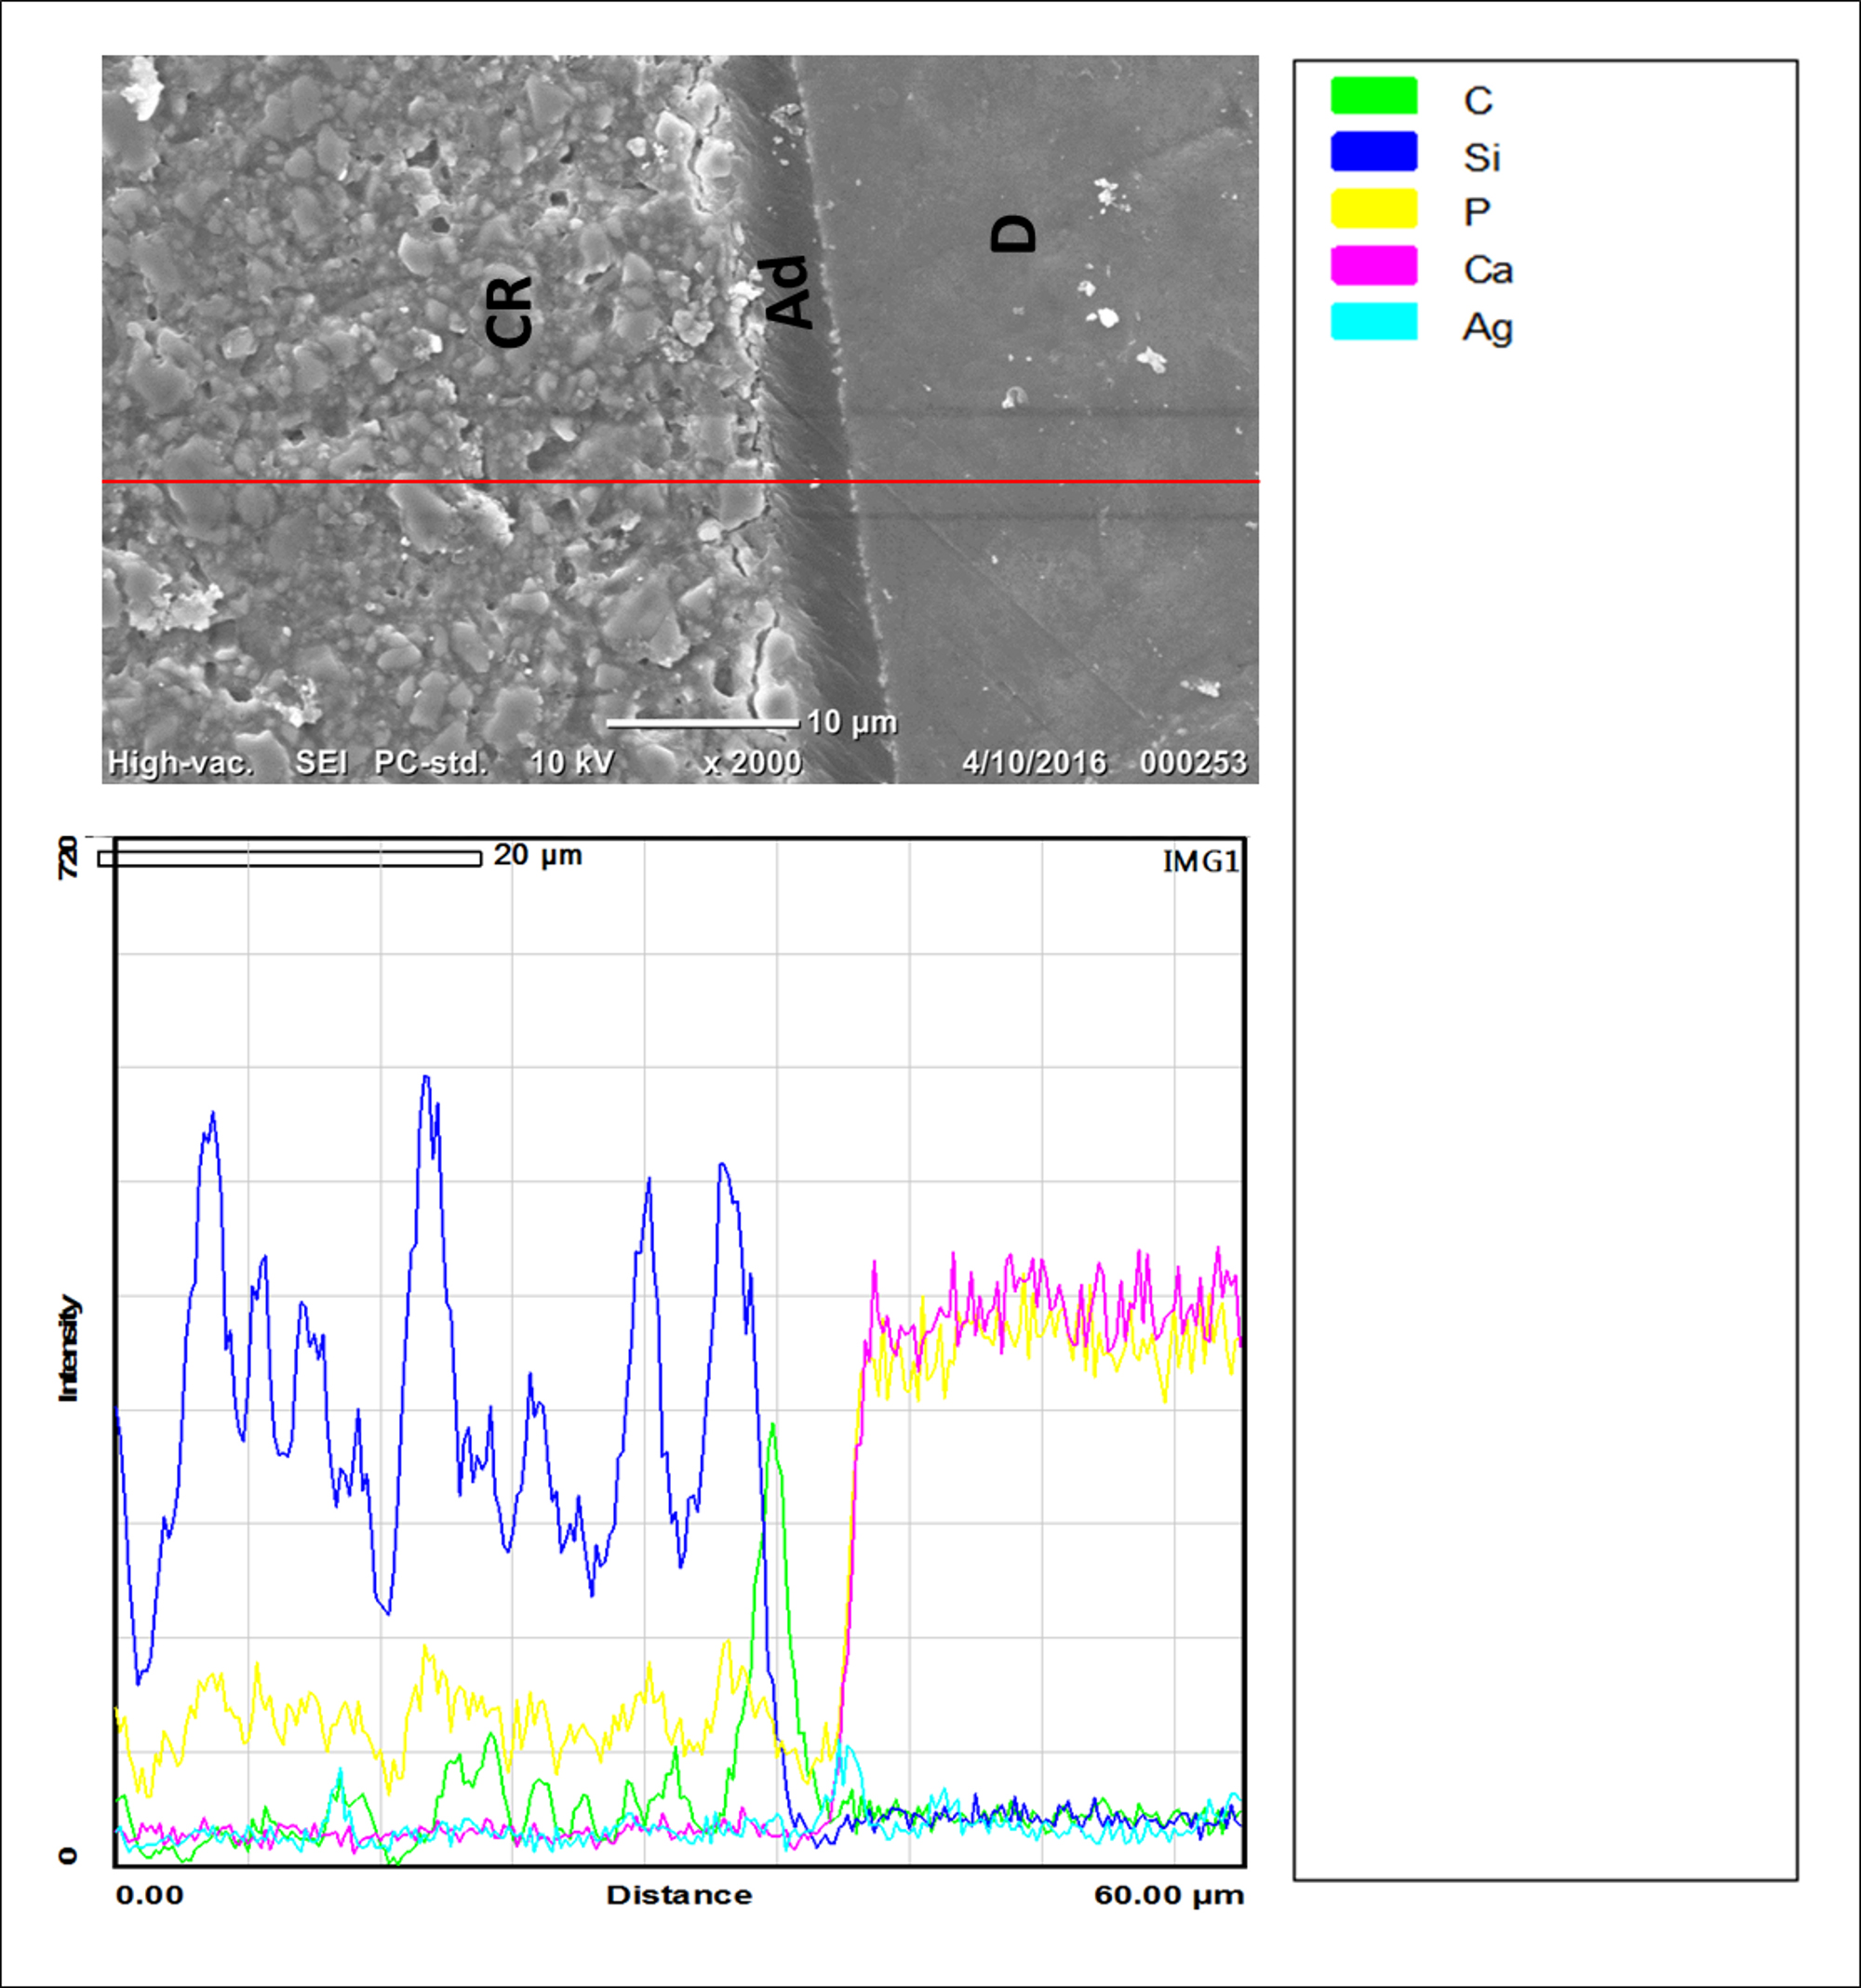The image size is (1861, 1988).
Task: Click the Ad label on SEM image
Action: 787,292
